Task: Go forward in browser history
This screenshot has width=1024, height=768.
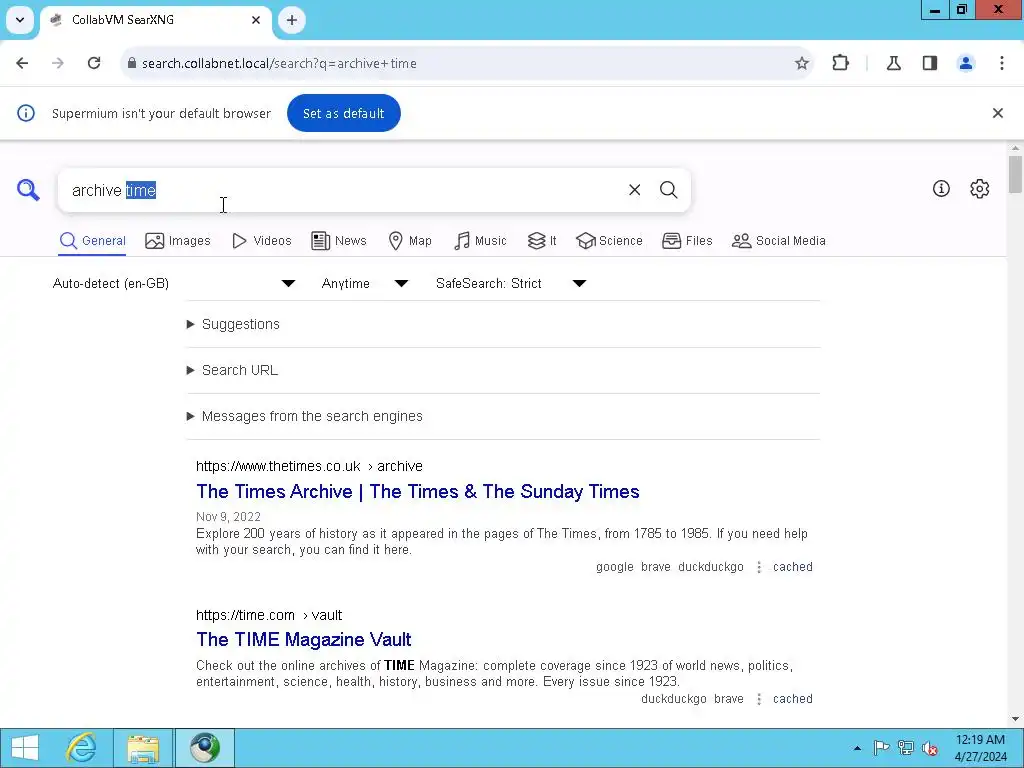Action: (x=58, y=63)
